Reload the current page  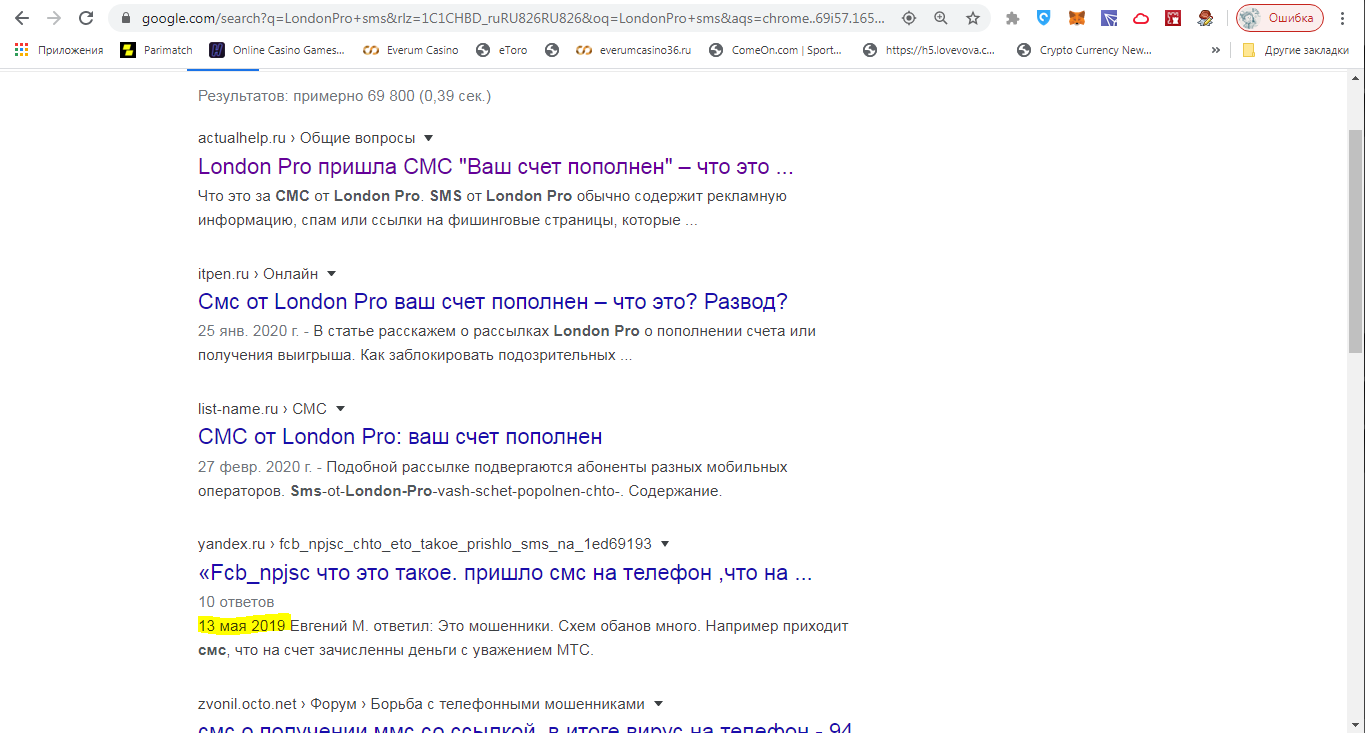tap(86, 18)
